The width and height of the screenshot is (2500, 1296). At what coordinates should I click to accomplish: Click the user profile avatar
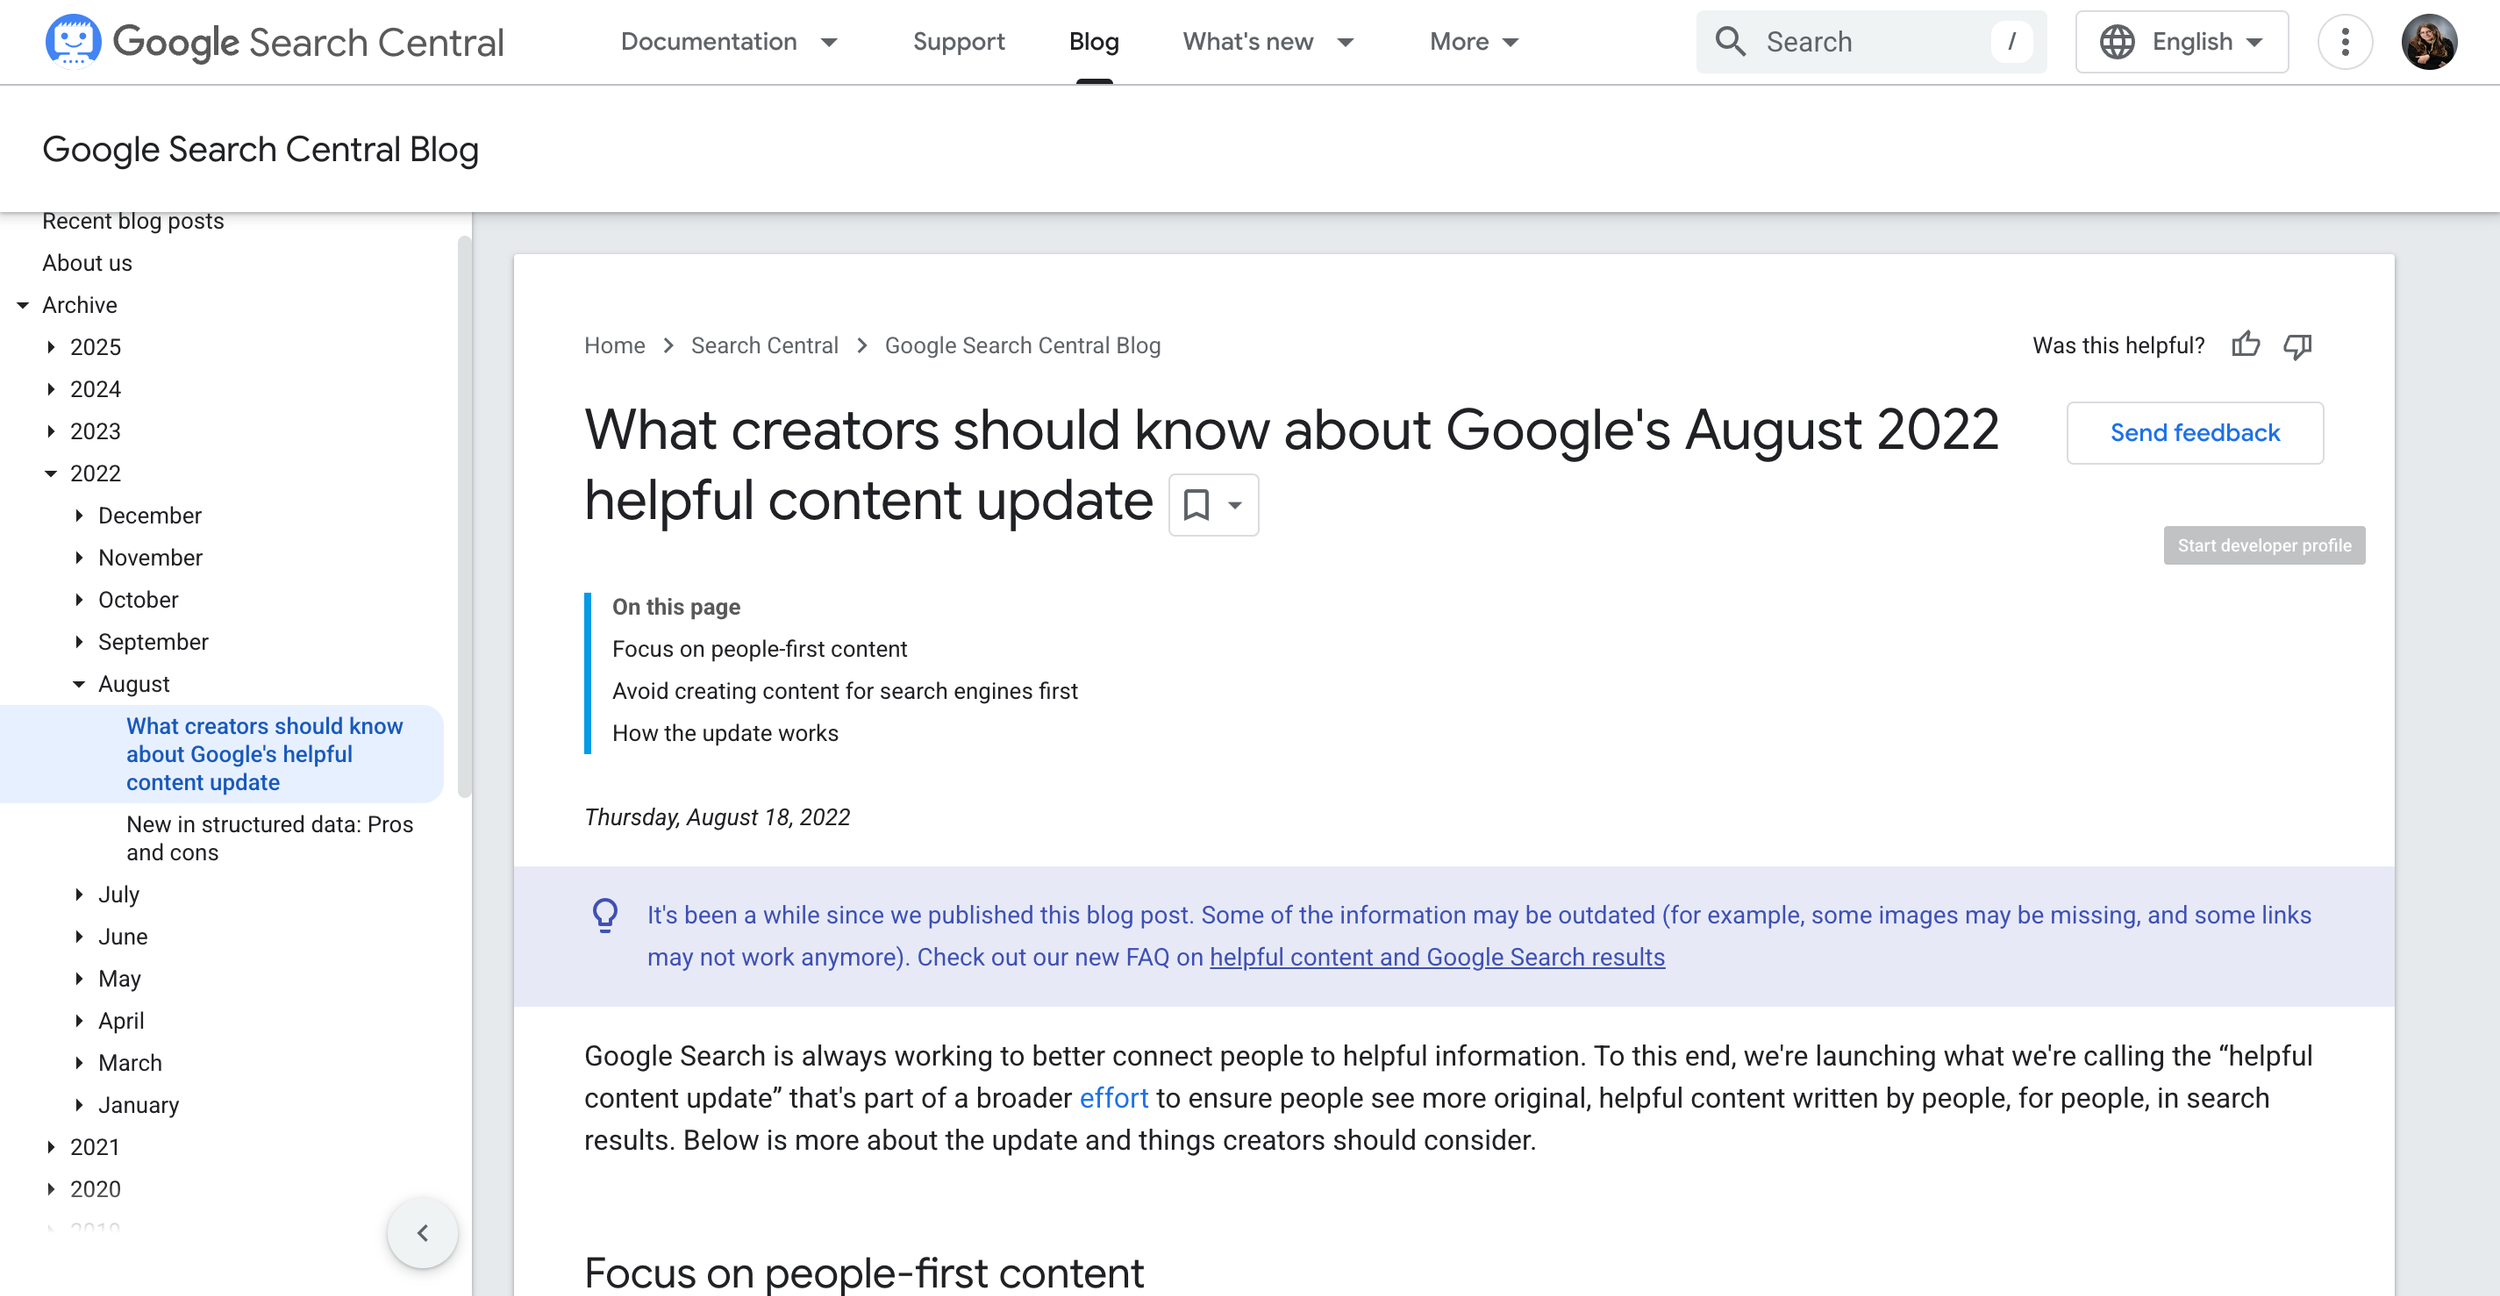(x=2428, y=42)
